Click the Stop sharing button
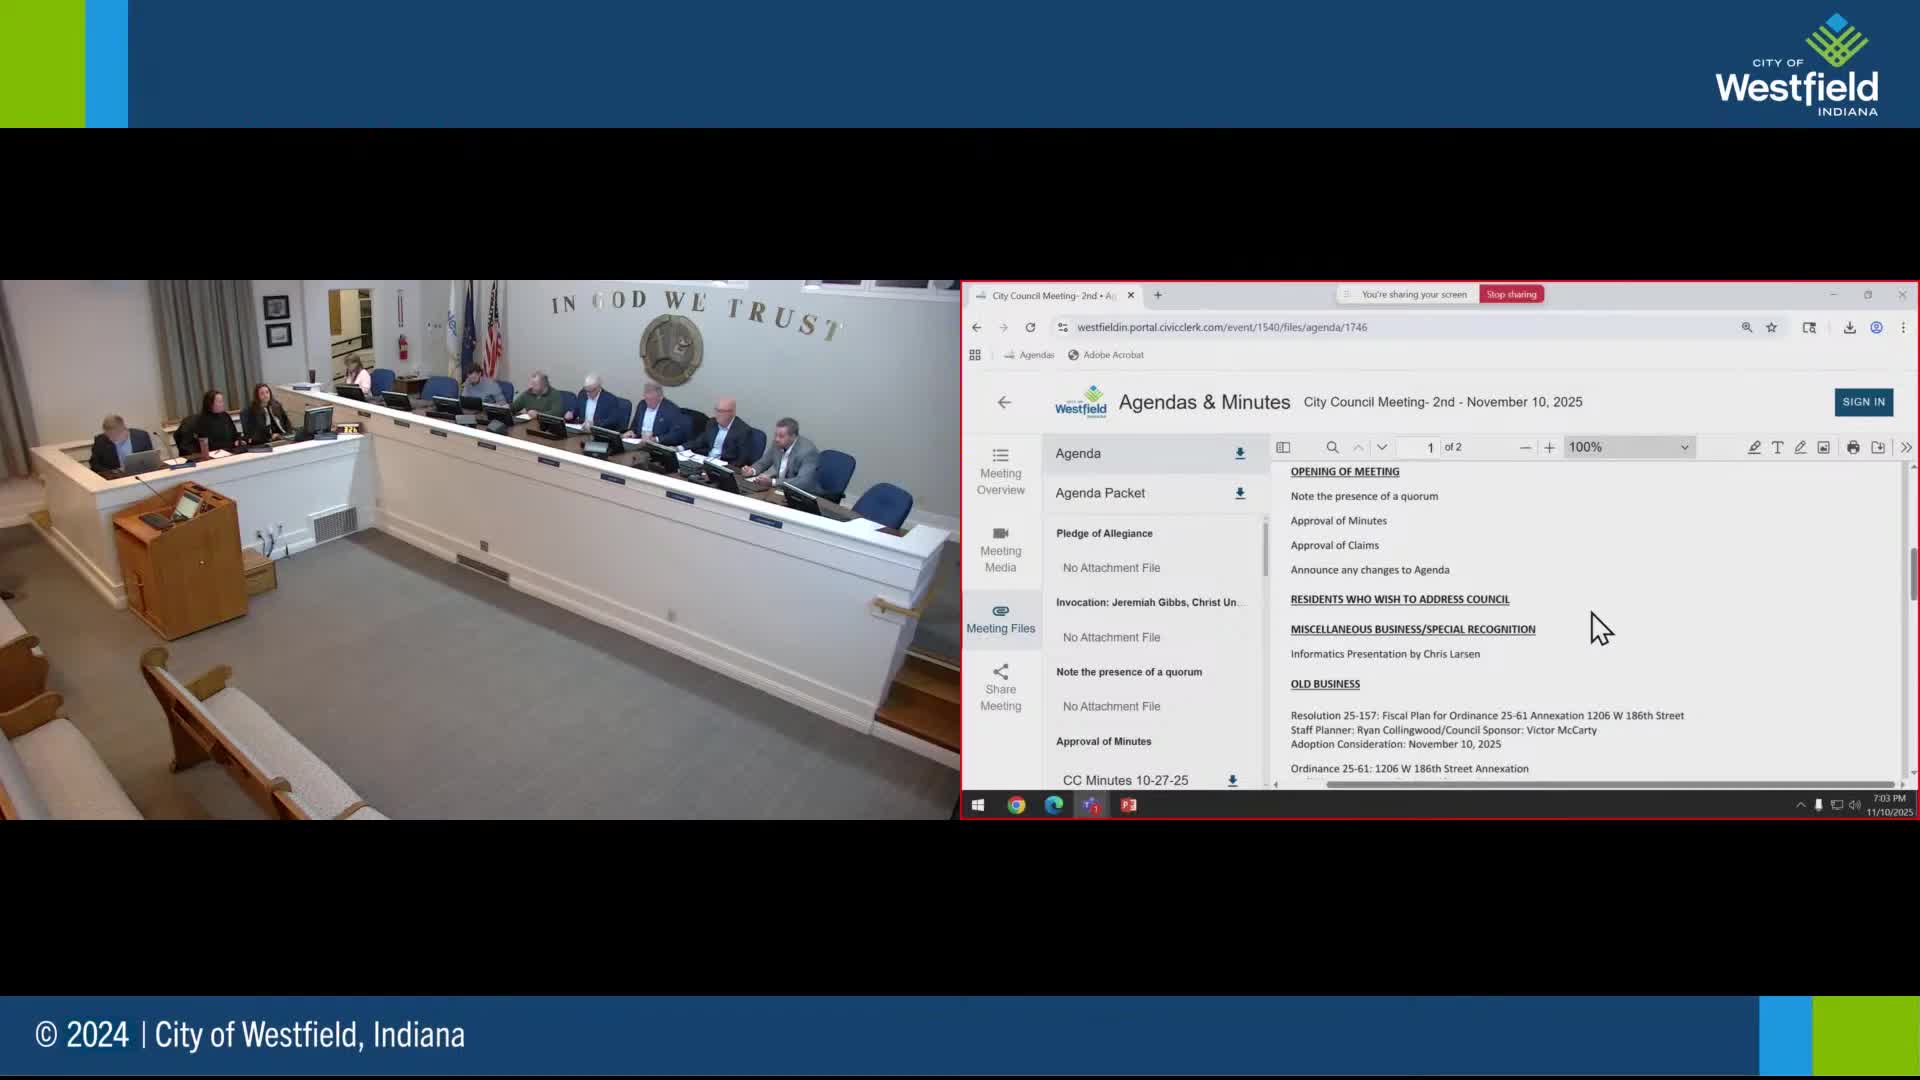The height and width of the screenshot is (1080, 1920). (1511, 294)
